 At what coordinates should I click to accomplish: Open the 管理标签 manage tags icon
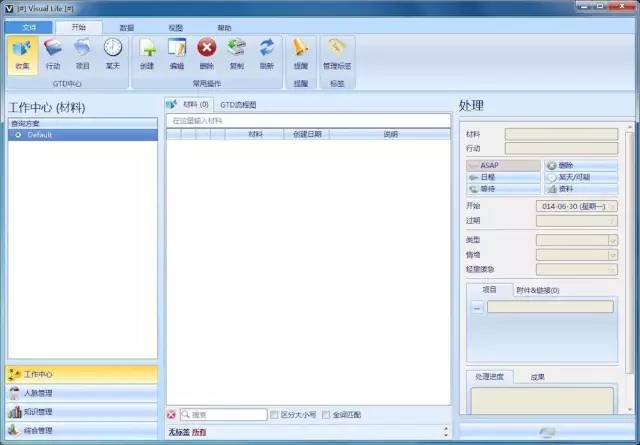click(337, 55)
